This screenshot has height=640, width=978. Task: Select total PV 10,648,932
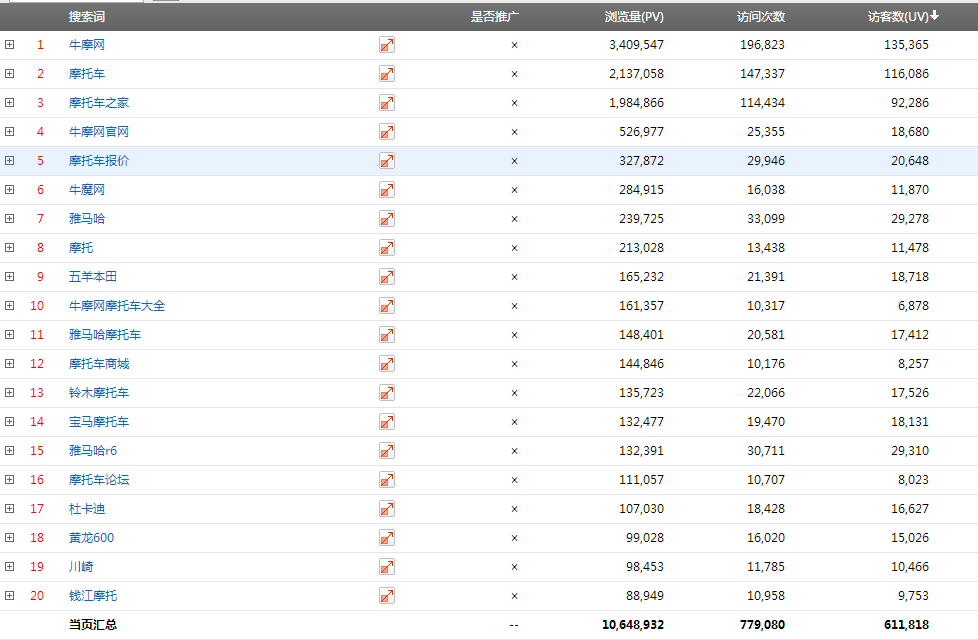(x=632, y=625)
